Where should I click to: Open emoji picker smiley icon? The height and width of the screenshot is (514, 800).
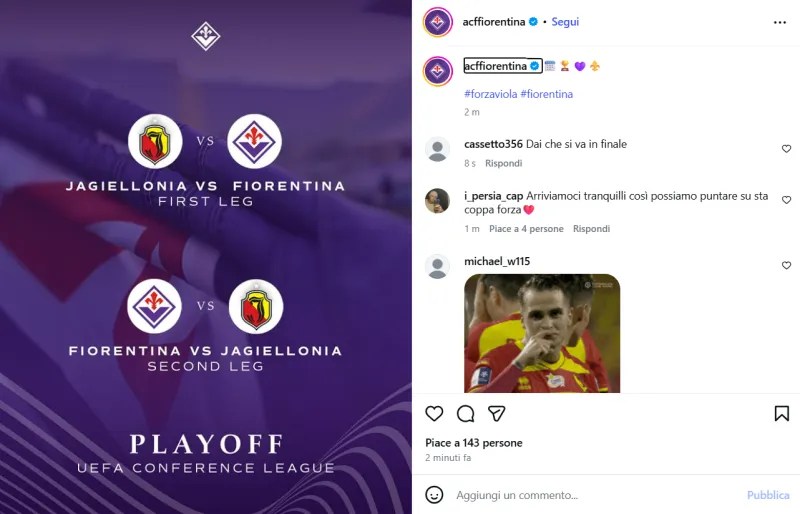pos(434,495)
